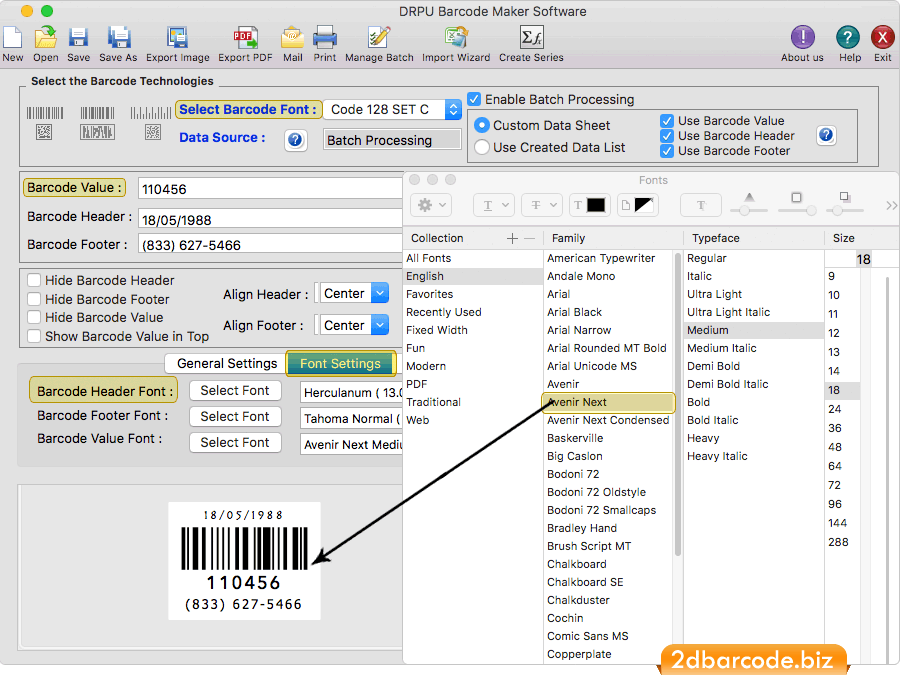This screenshot has width=900, height=675.
Task: Switch to General Settings tab
Action: tap(227, 363)
